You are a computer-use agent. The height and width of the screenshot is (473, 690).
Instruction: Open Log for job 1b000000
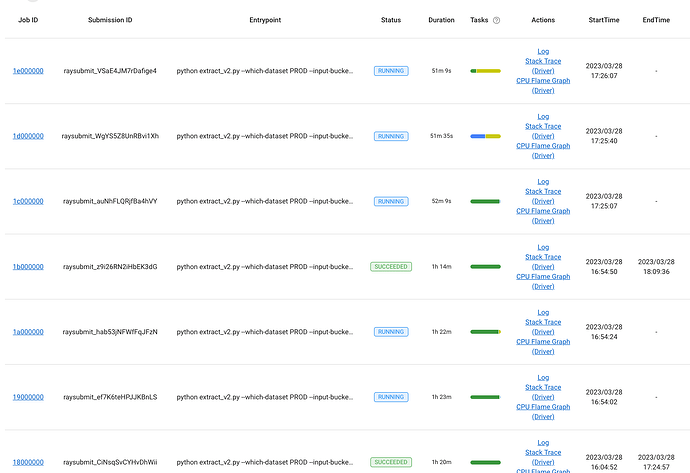coord(543,247)
